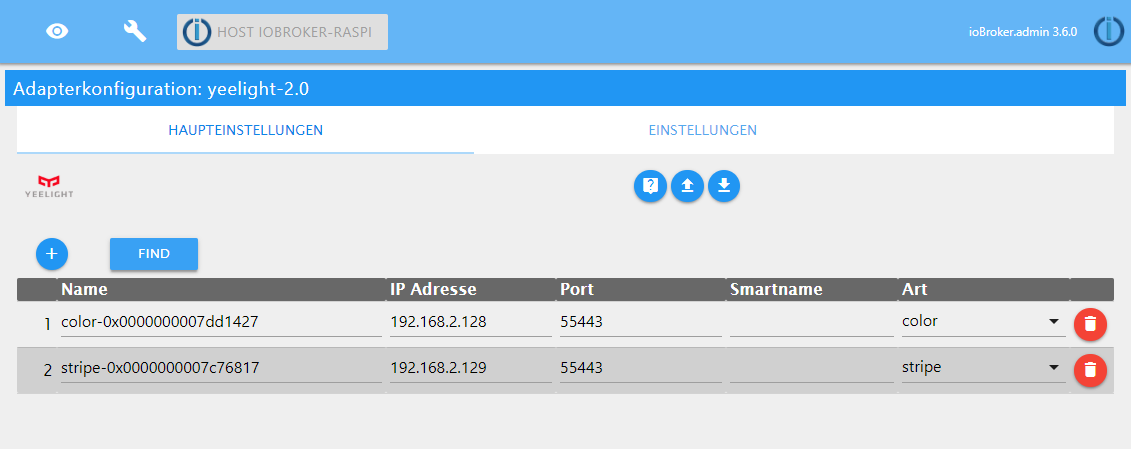Click the eye visibility icon in header
The image size is (1131, 449).
[x=58, y=31]
